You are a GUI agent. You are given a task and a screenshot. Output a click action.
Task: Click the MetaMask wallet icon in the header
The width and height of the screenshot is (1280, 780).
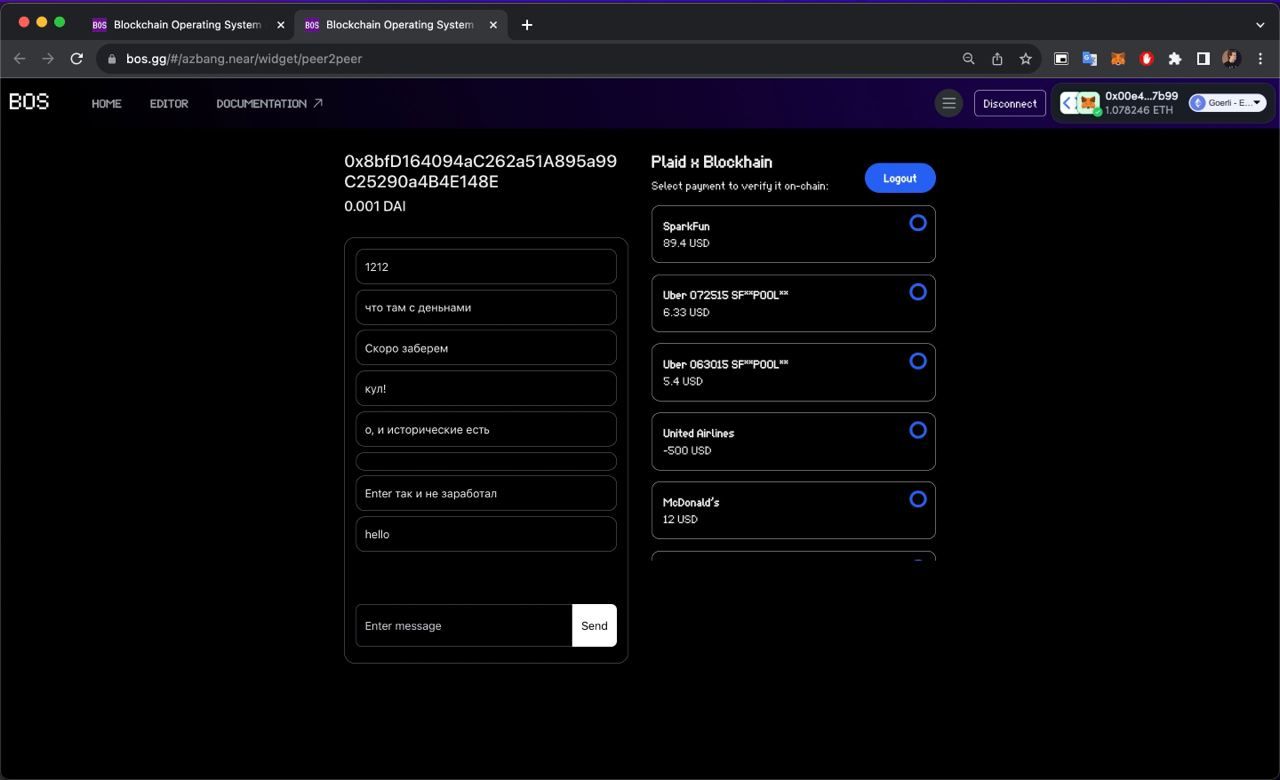(x=1088, y=103)
